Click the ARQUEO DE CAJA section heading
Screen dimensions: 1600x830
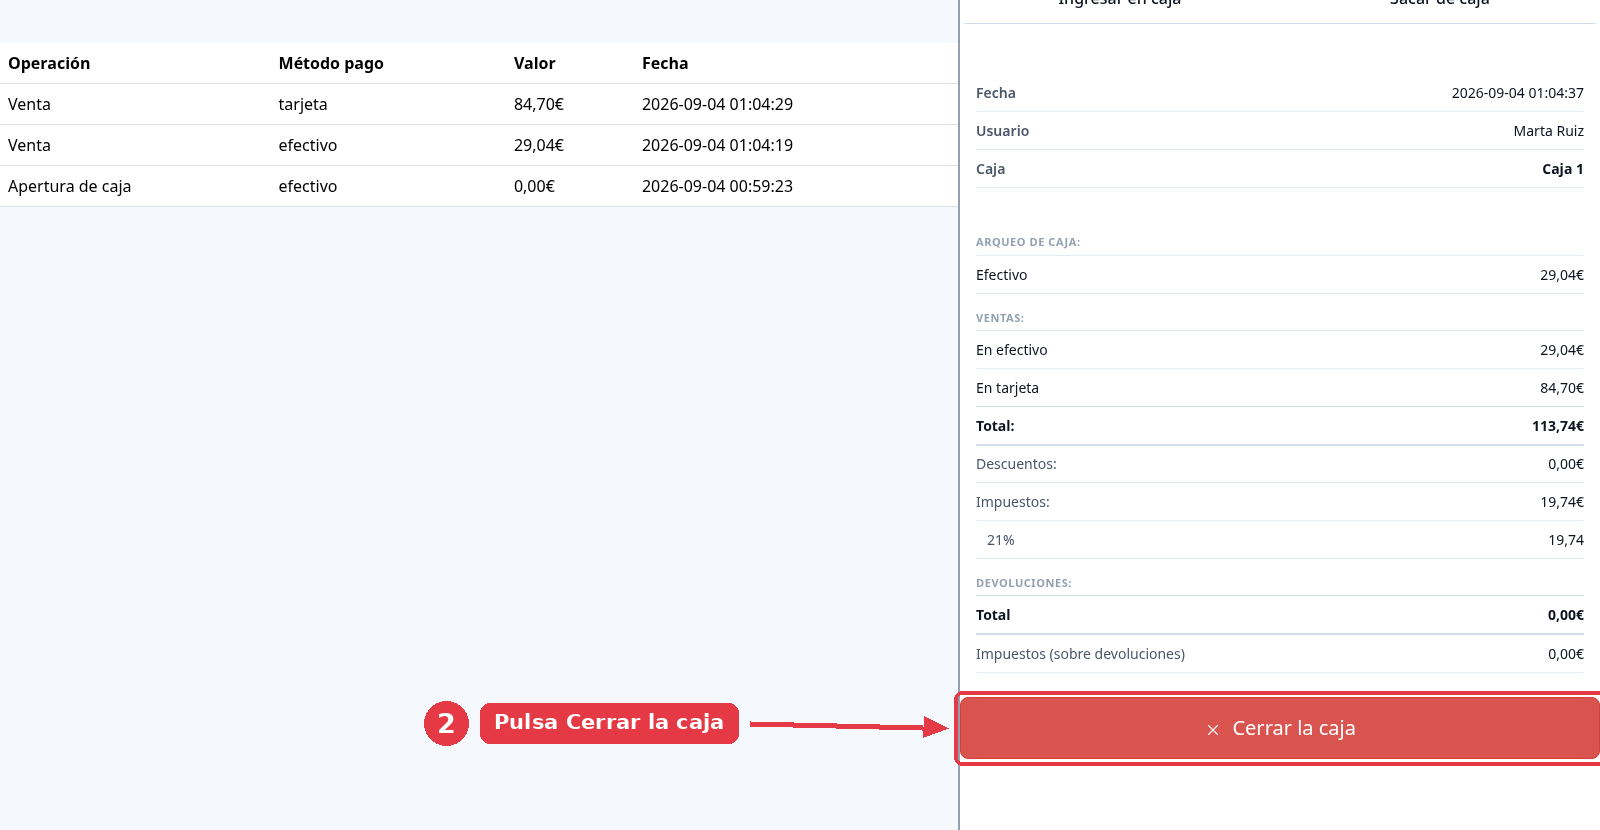1028,242
